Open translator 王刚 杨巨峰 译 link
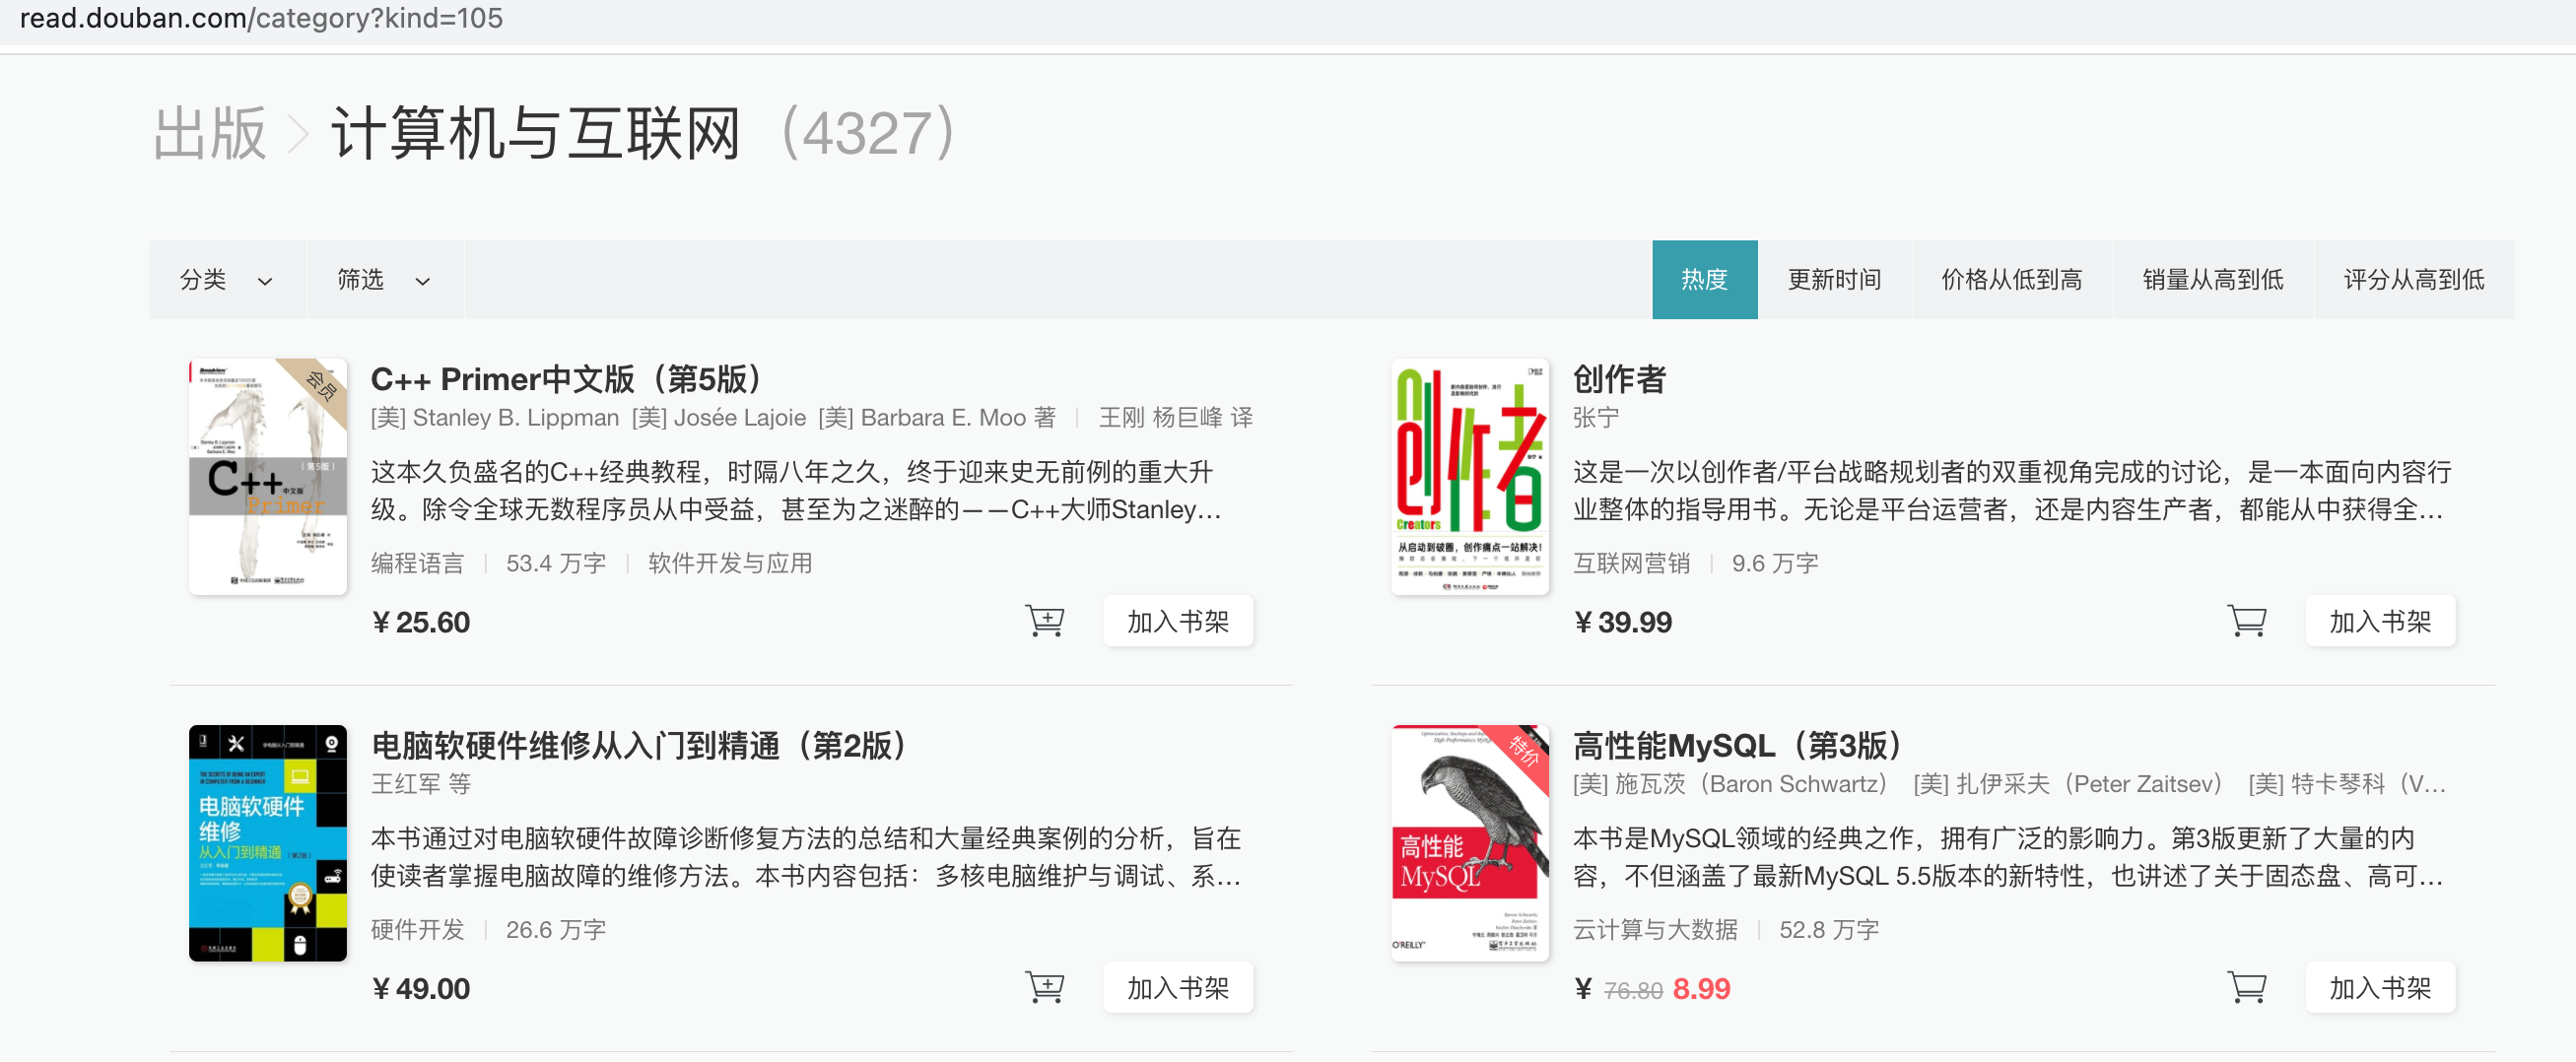 (x=1176, y=418)
